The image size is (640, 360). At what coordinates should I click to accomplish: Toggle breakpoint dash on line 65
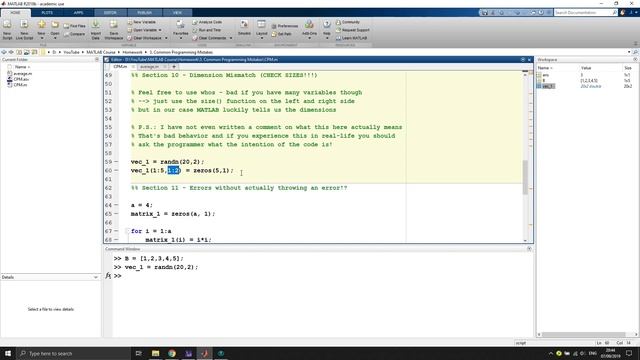click(116, 214)
